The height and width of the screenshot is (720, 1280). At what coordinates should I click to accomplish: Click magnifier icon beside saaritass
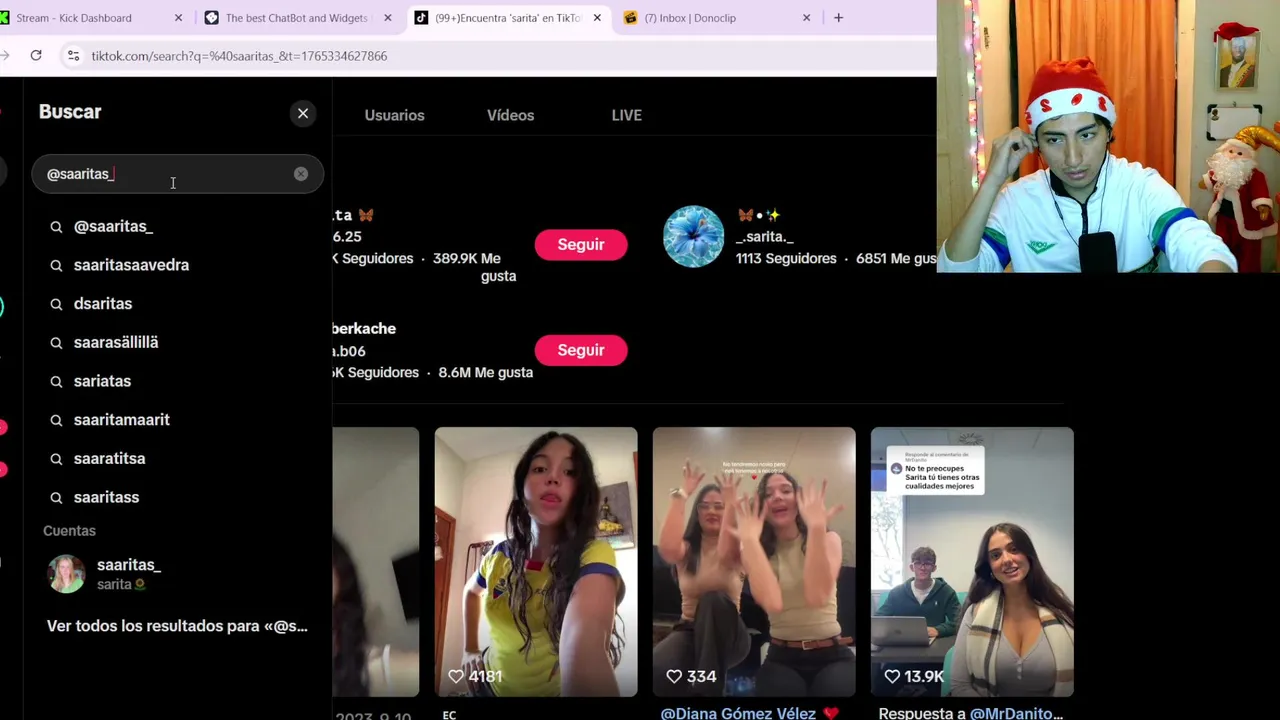click(56, 497)
